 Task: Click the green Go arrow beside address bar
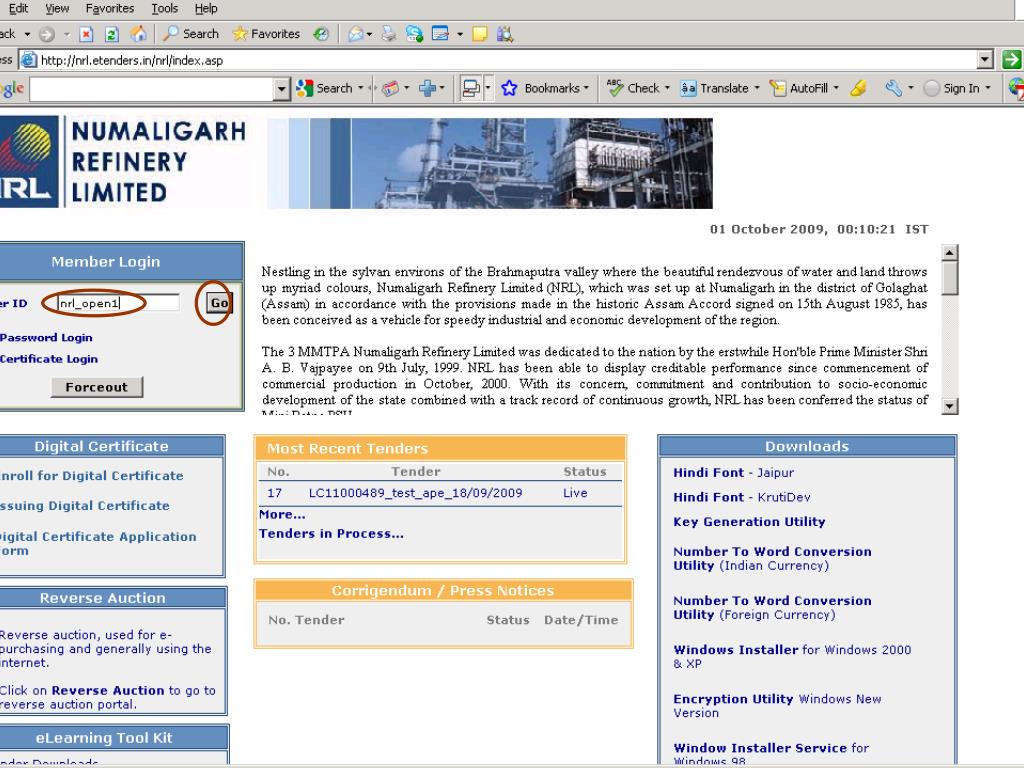point(1012,60)
